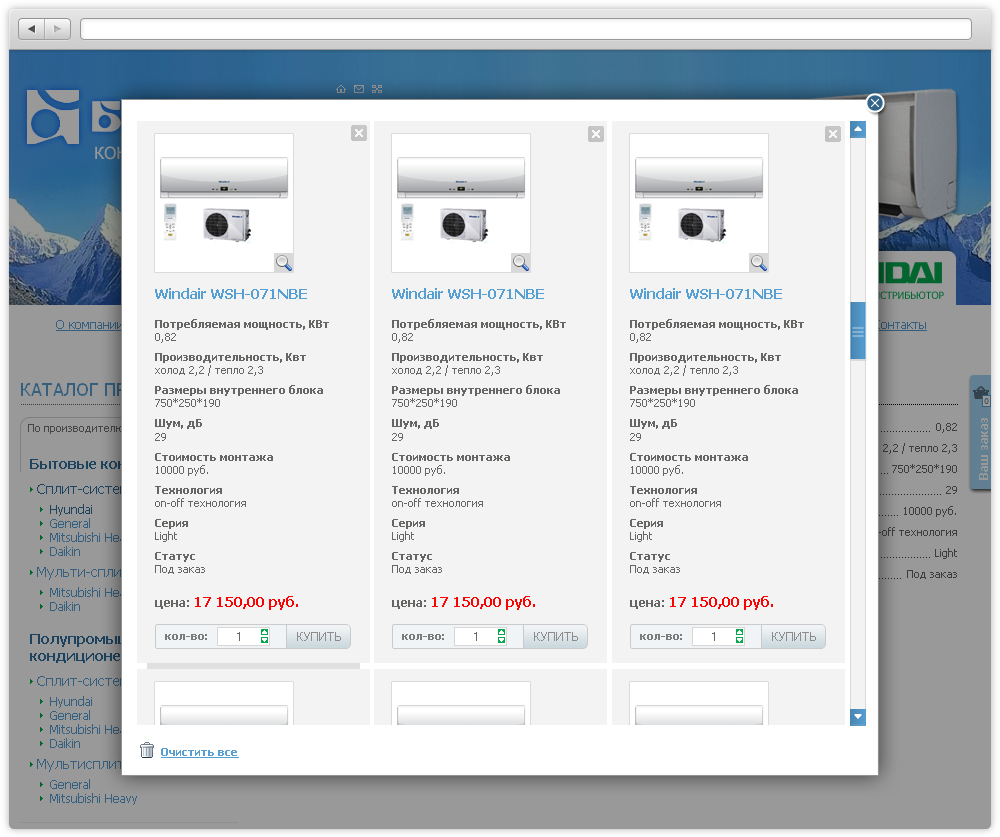The image size is (1000, 837).
Task: Click КУПИТЬ button in the left card
Action: 318,637
